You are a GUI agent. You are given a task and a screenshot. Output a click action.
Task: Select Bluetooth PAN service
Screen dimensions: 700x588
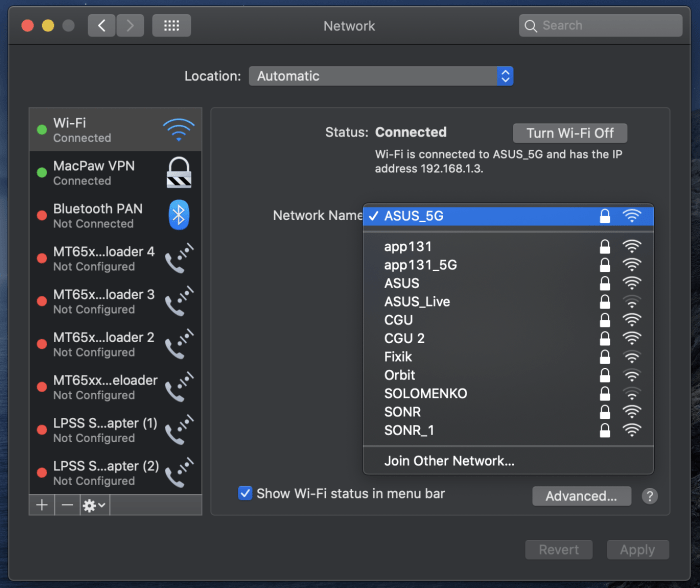[x=115, y=215]
